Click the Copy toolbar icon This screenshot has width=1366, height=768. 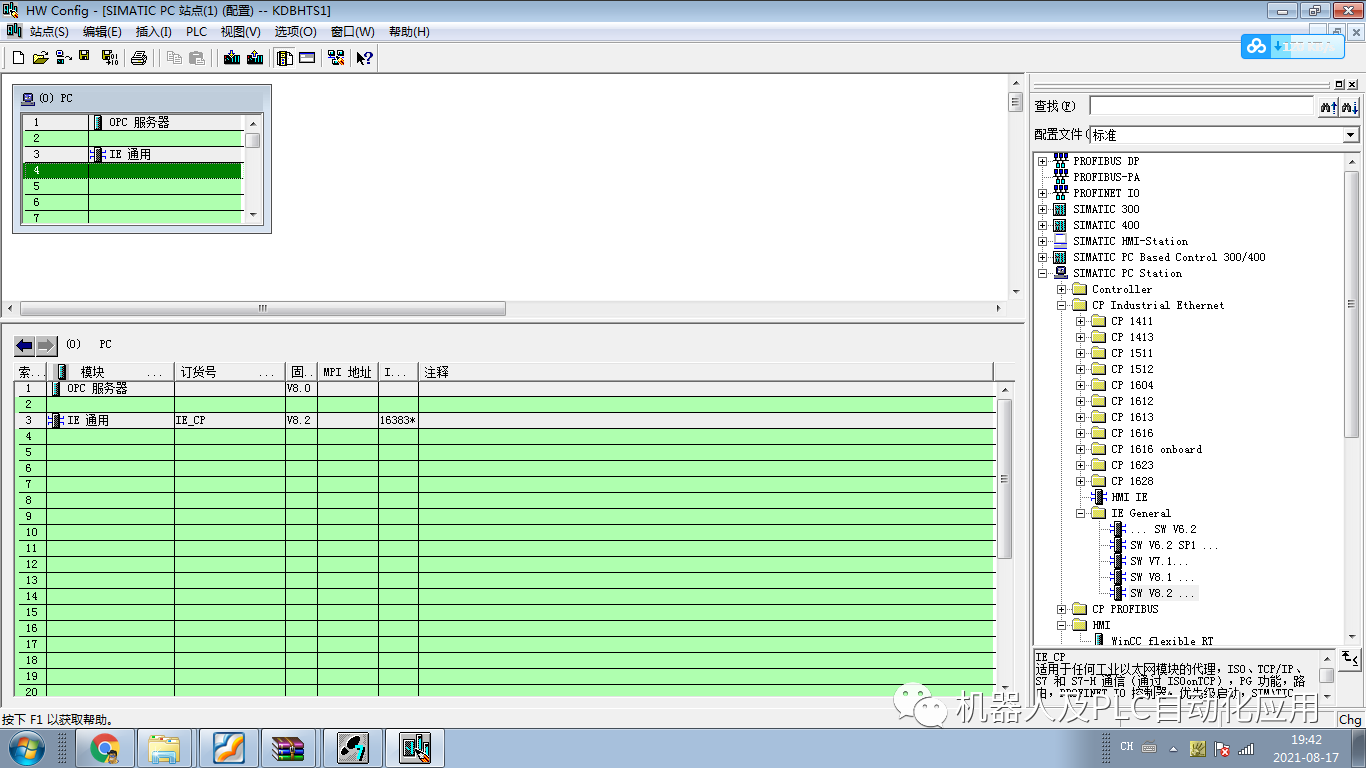[x=174, y=58]
